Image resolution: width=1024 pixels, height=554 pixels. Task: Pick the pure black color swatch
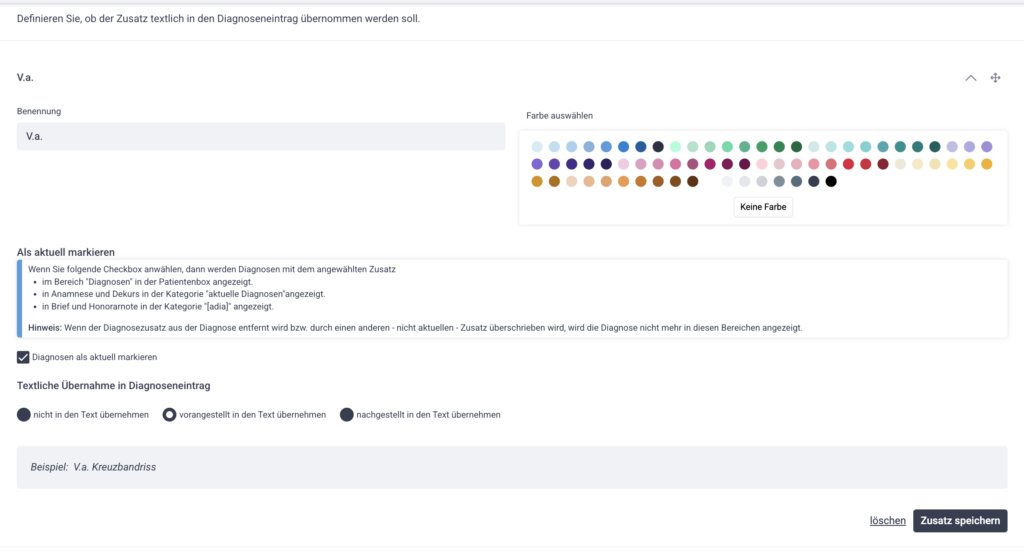tap(831, 181)
